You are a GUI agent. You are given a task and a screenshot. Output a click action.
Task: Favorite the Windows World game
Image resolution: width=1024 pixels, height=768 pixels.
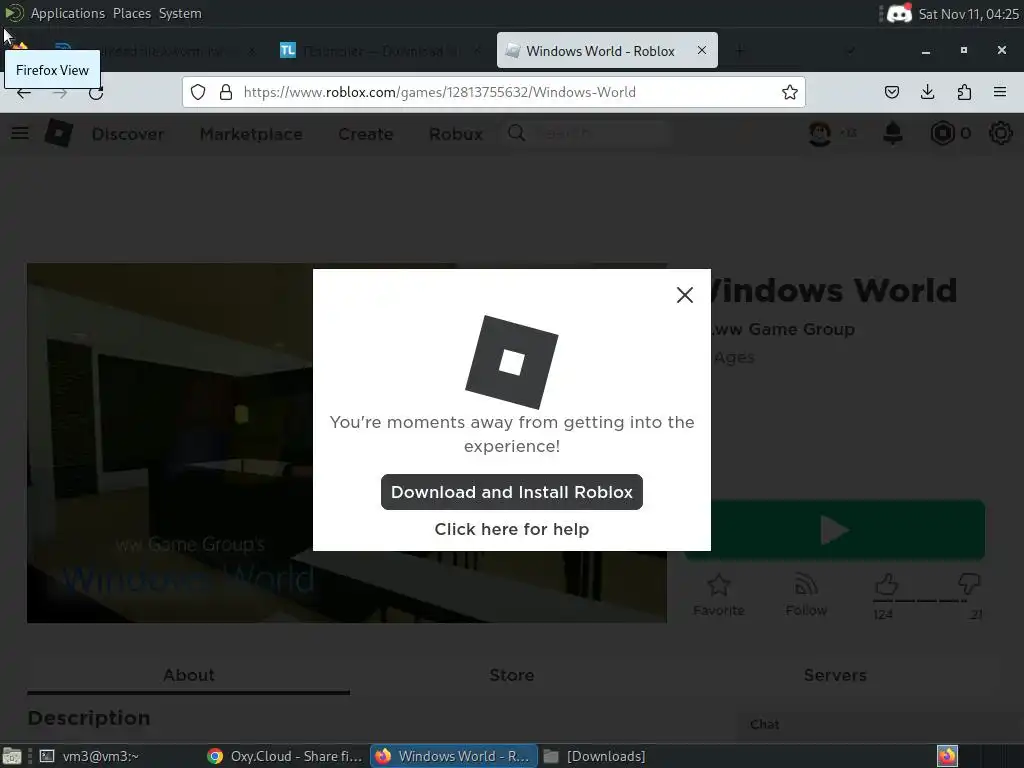[x=718, y=595]
